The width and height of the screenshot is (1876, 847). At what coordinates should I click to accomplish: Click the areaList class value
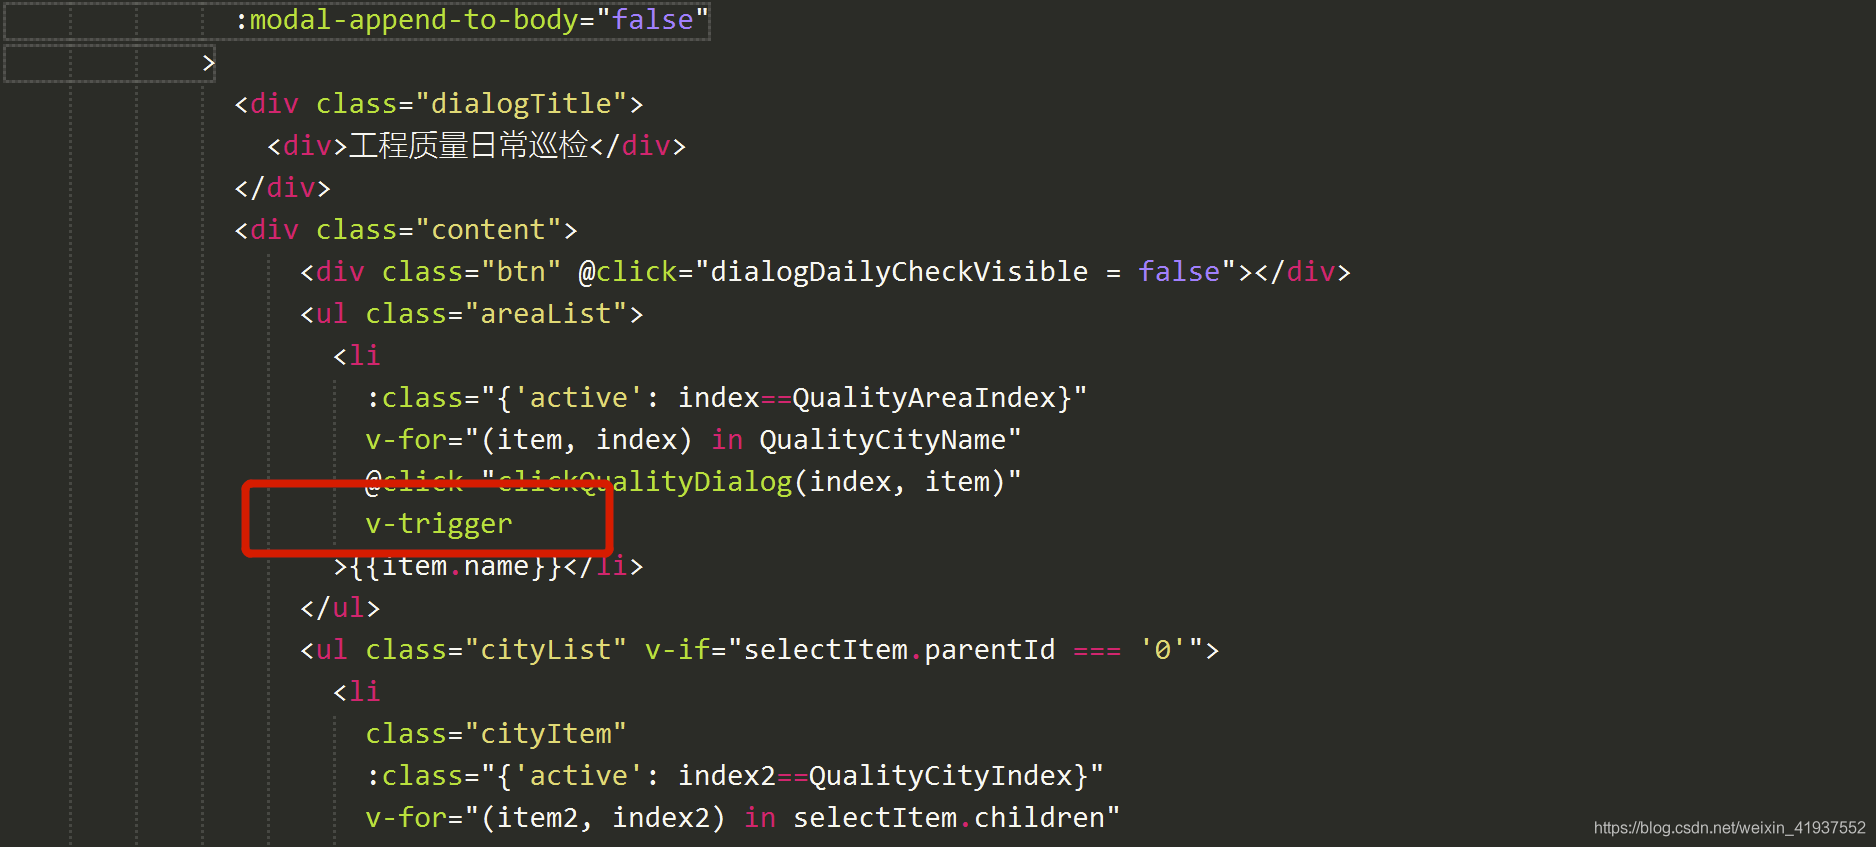(x=546, y=314)
